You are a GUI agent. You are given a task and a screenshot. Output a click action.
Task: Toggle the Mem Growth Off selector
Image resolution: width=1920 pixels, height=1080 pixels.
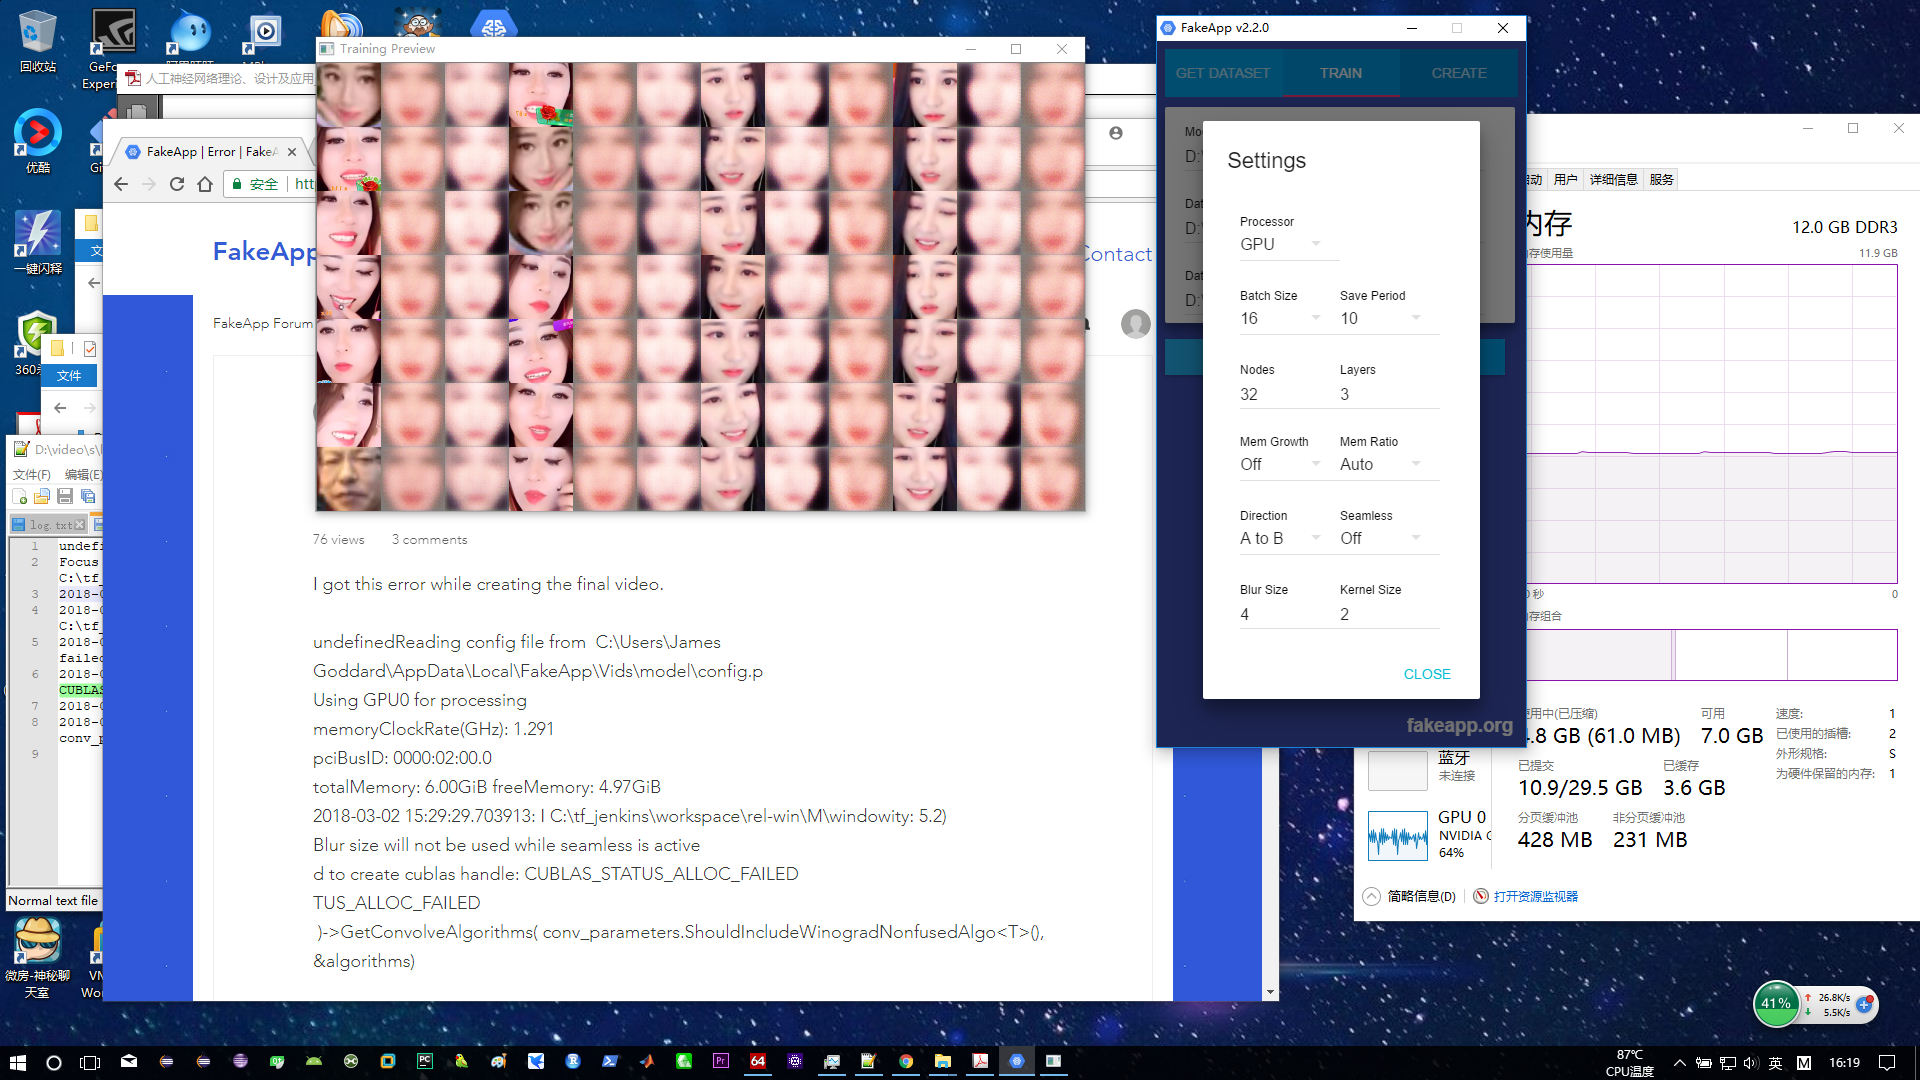click(1280, 464)
